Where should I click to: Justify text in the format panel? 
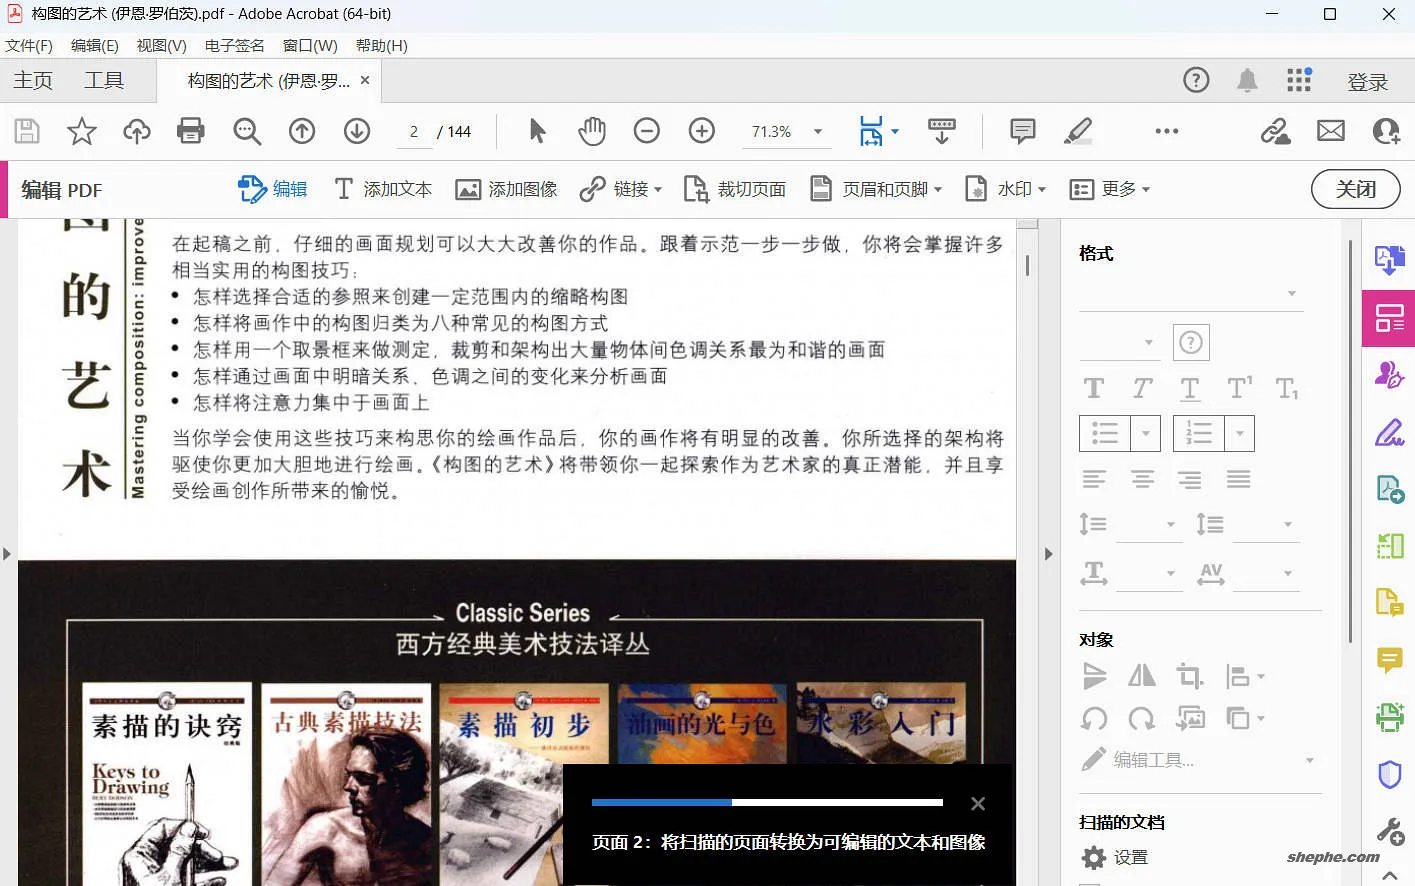pos(1239,480)
